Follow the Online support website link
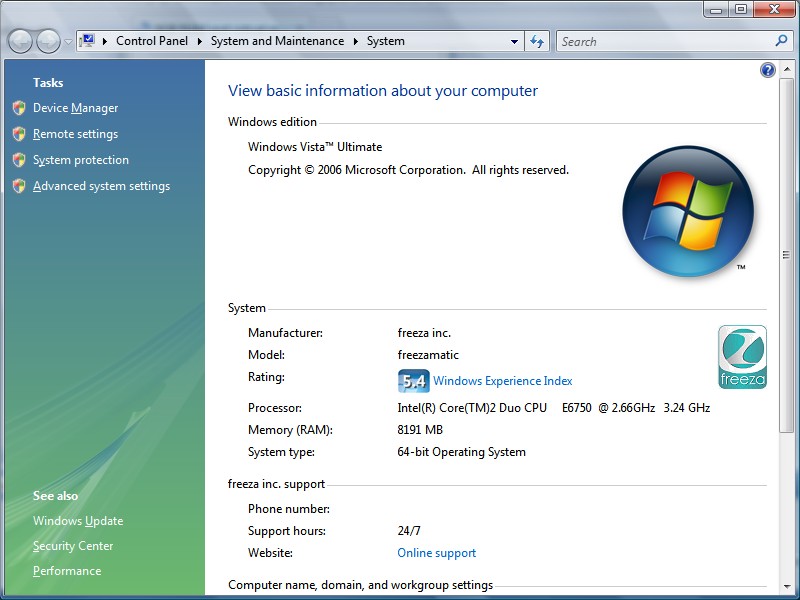The height and width of the screenshot is (600, 800). point(436,553)
